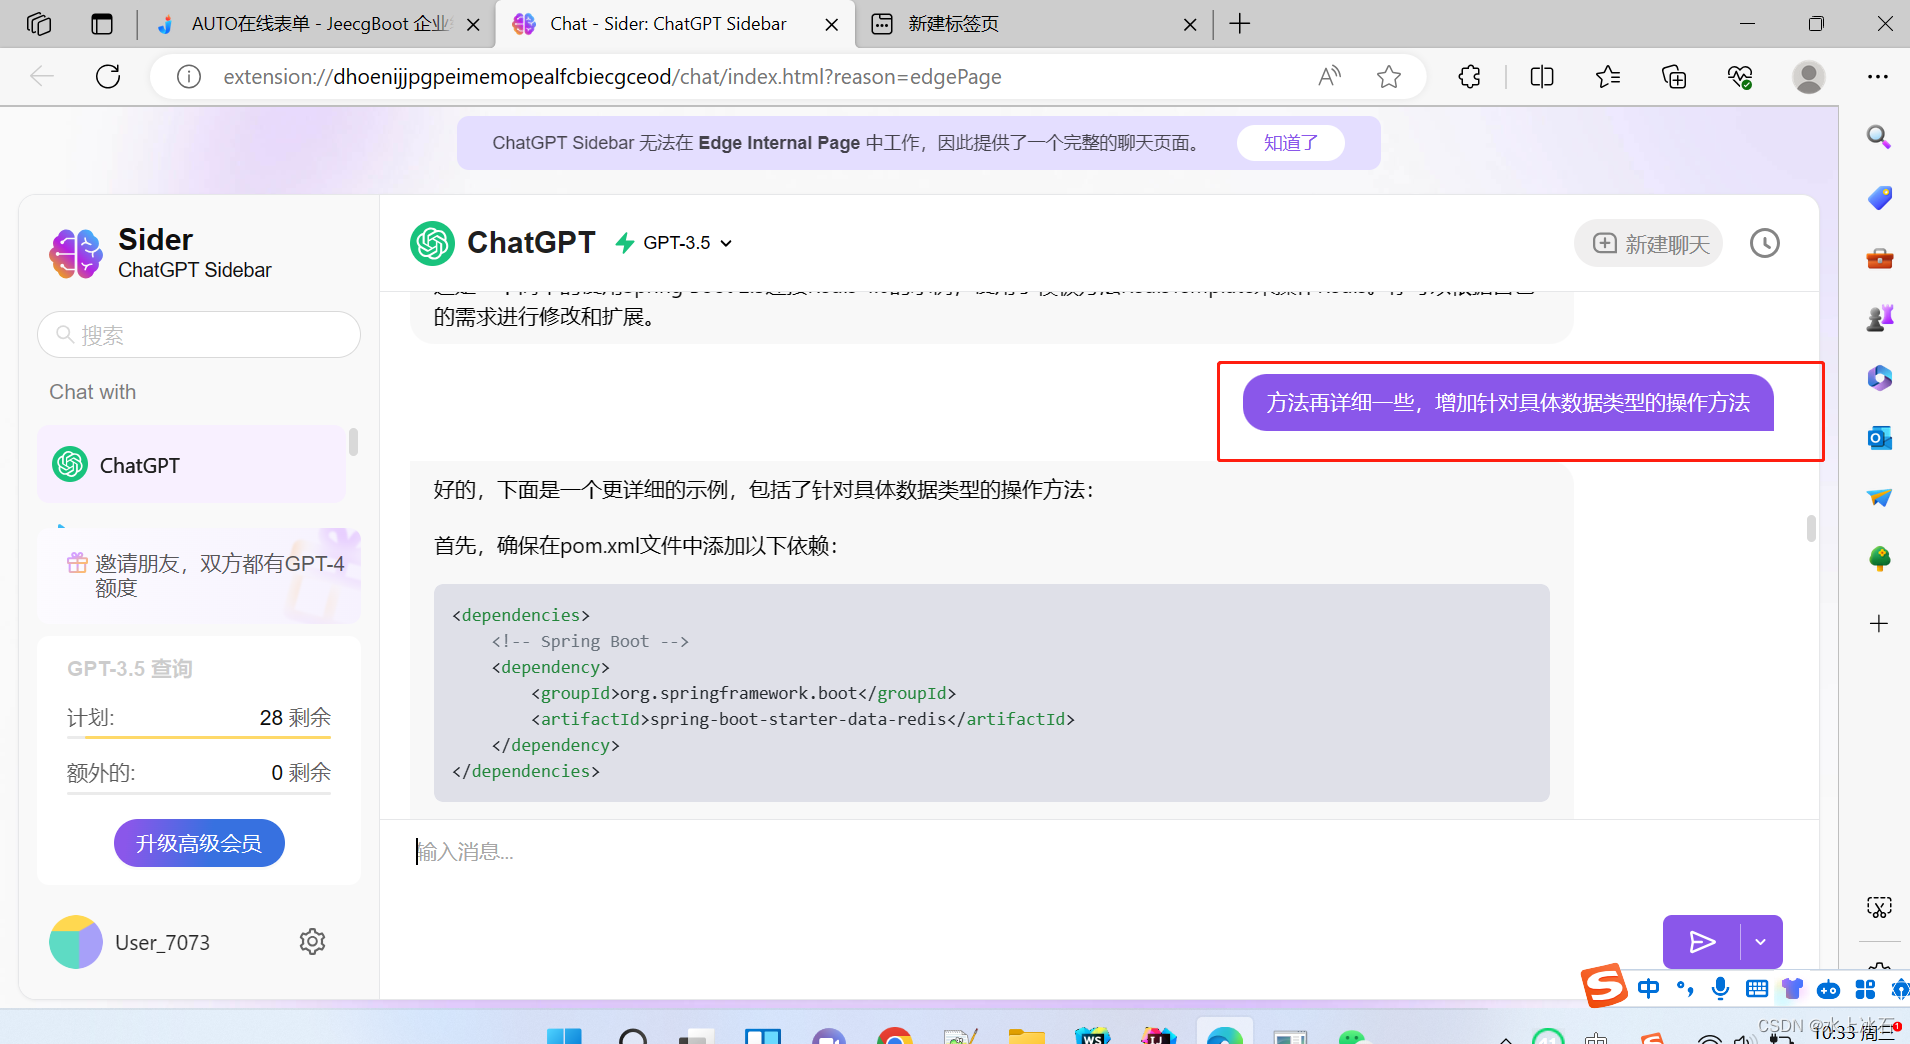Open Sogou skin shirt icon
1910x1044 pixels.
pos(1793,989)
